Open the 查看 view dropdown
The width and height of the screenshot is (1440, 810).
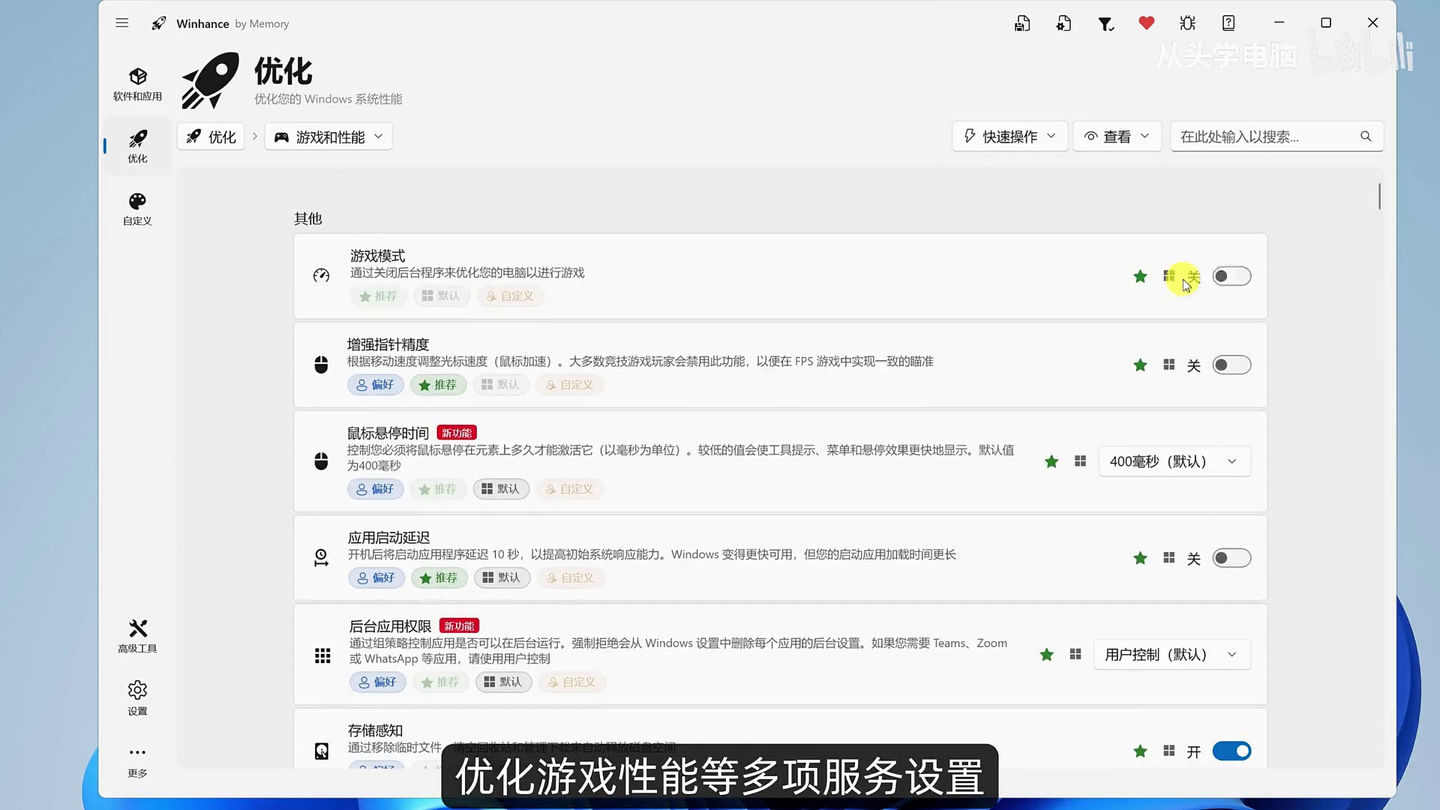point(1117,136)
